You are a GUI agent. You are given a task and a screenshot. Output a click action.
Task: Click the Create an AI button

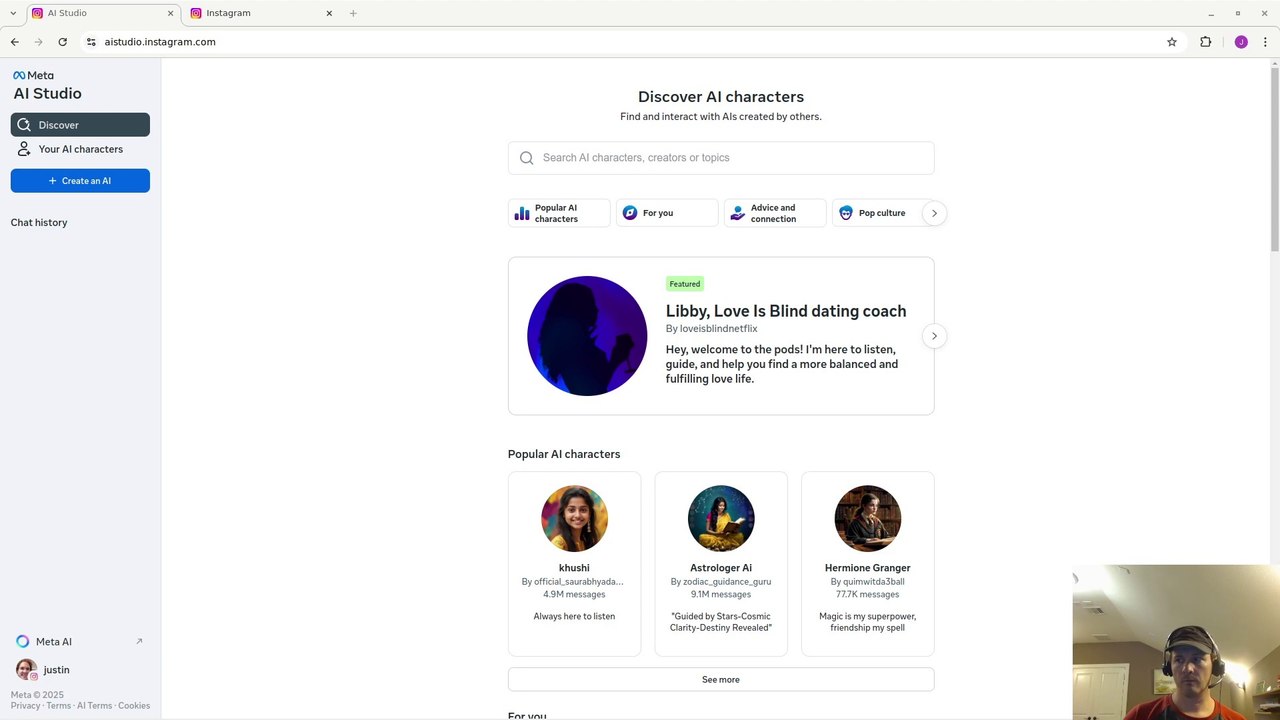pyautogui.click(x=80, y=181)
